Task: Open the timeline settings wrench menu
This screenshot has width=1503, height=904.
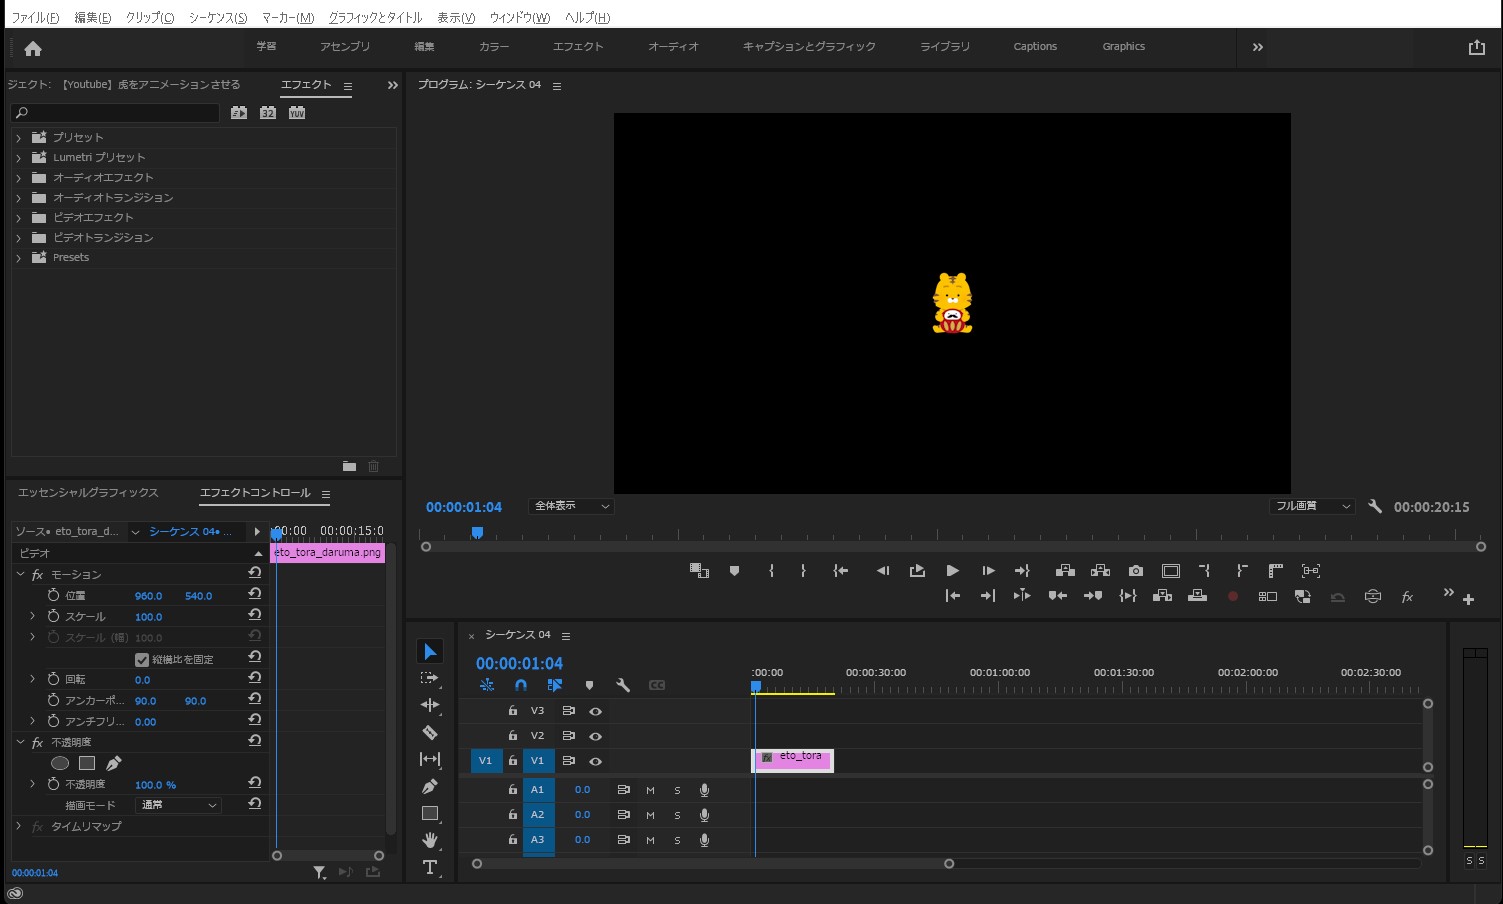Action: [623, 685]
